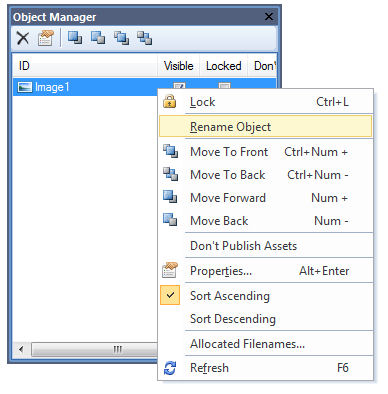Click the Locked column header

pos(224,66)
